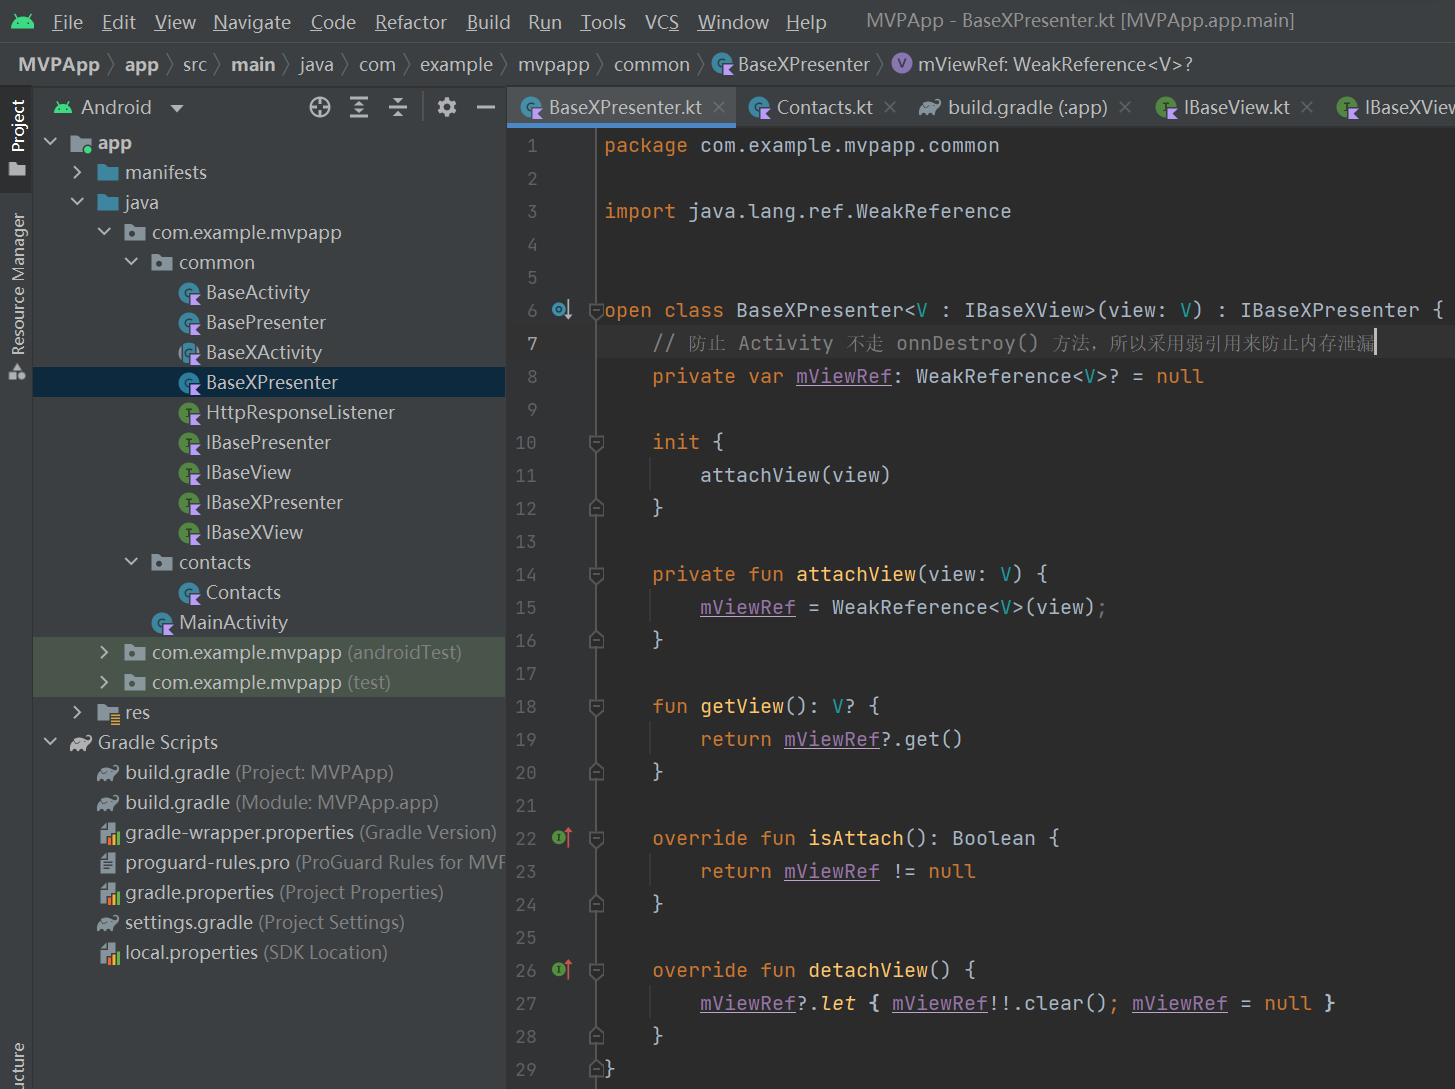Open the View menu
The height and width of the screenshot is (1089, 1455).
coord(175,22)
